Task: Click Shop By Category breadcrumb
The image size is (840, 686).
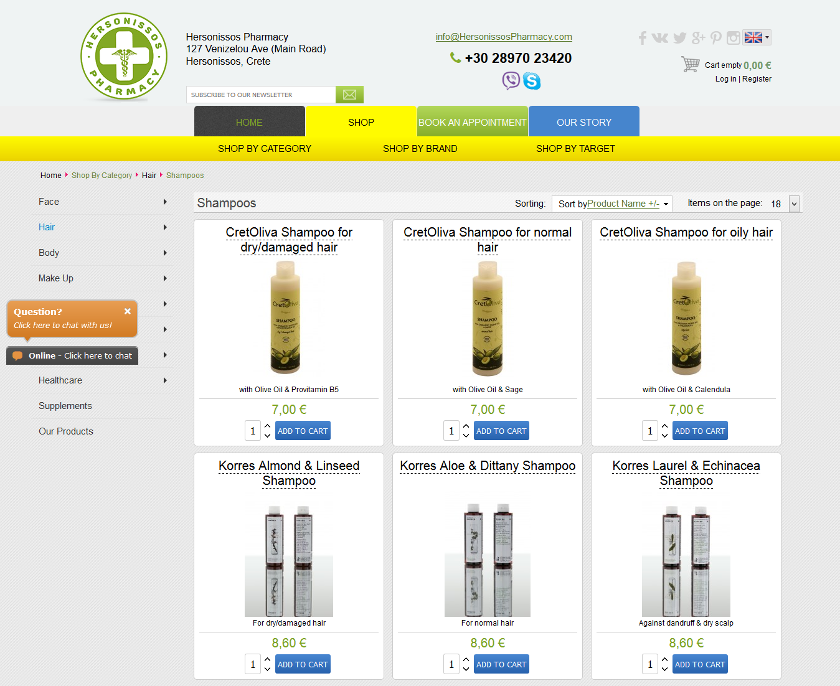Action: 102,175
